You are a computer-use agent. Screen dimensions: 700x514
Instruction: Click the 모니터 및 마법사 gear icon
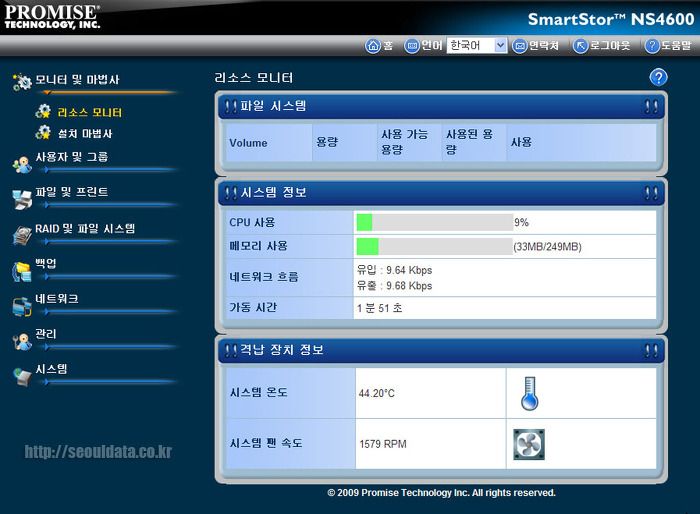tap(22, 82)
